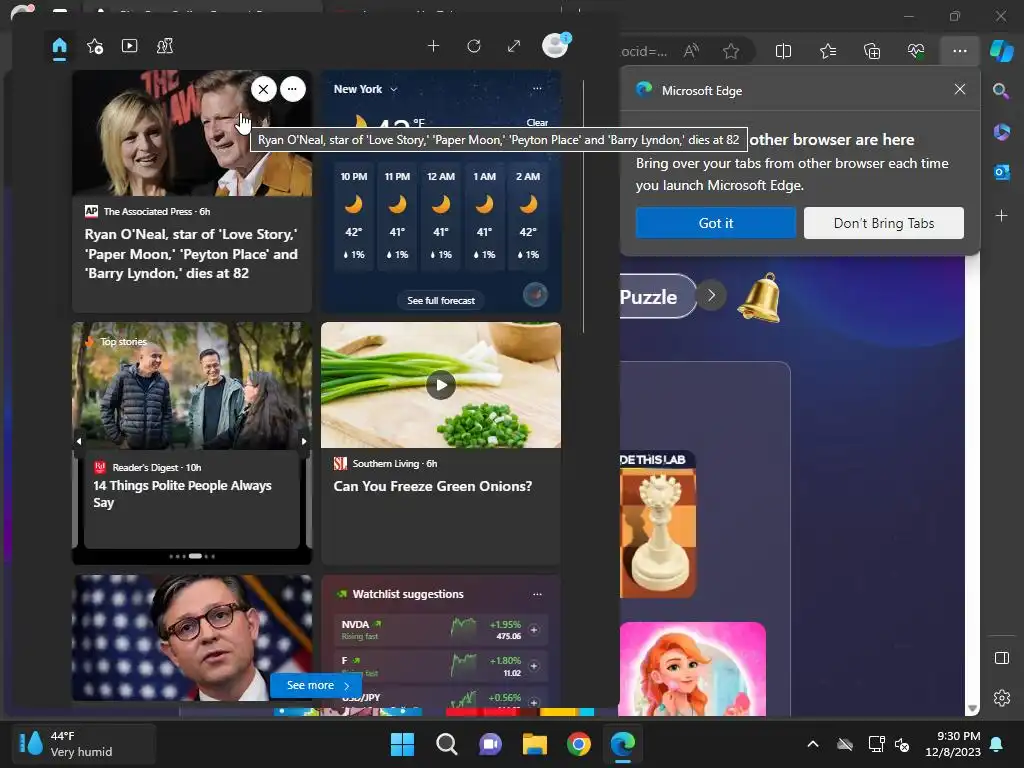The width and height of the screenshot is (1024, 768).
Task: Open Edge Browser essentials heart icon
Action: tap(916, 51)
